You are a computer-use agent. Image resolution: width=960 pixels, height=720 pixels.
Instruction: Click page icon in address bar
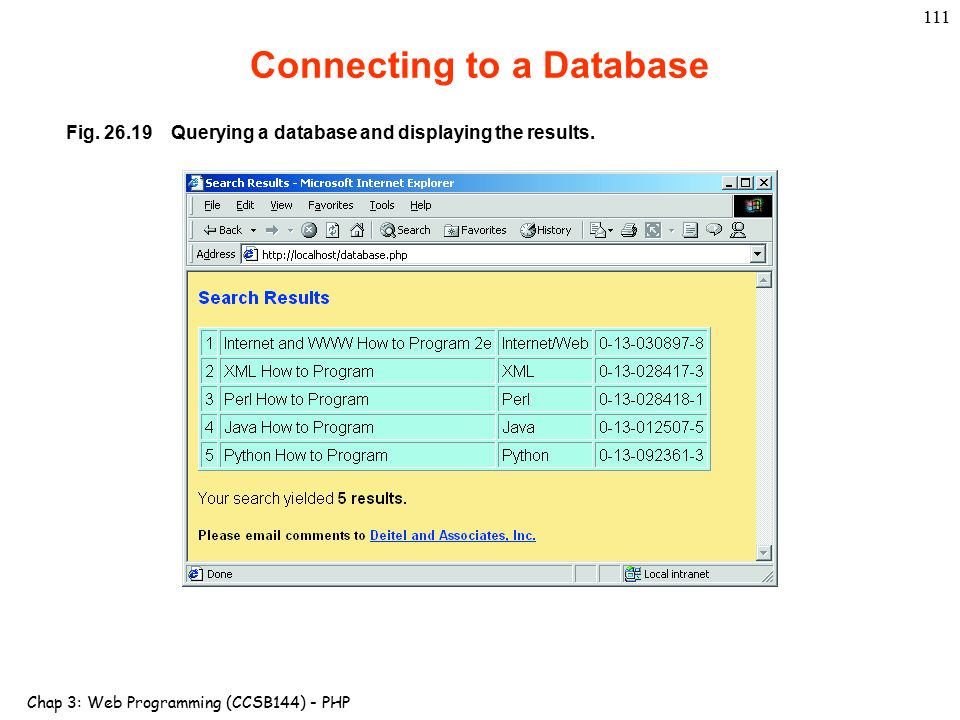[250, 254]
